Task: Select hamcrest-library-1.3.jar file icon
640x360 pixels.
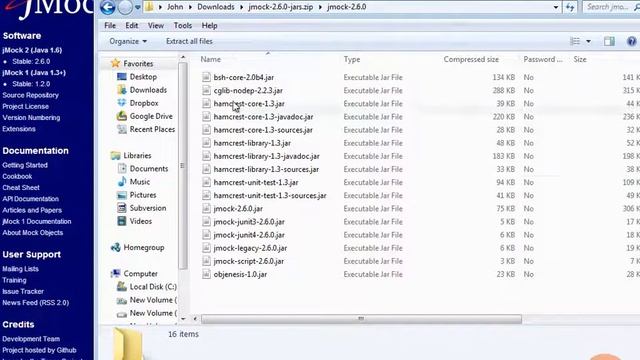Action: coord(206,143)
